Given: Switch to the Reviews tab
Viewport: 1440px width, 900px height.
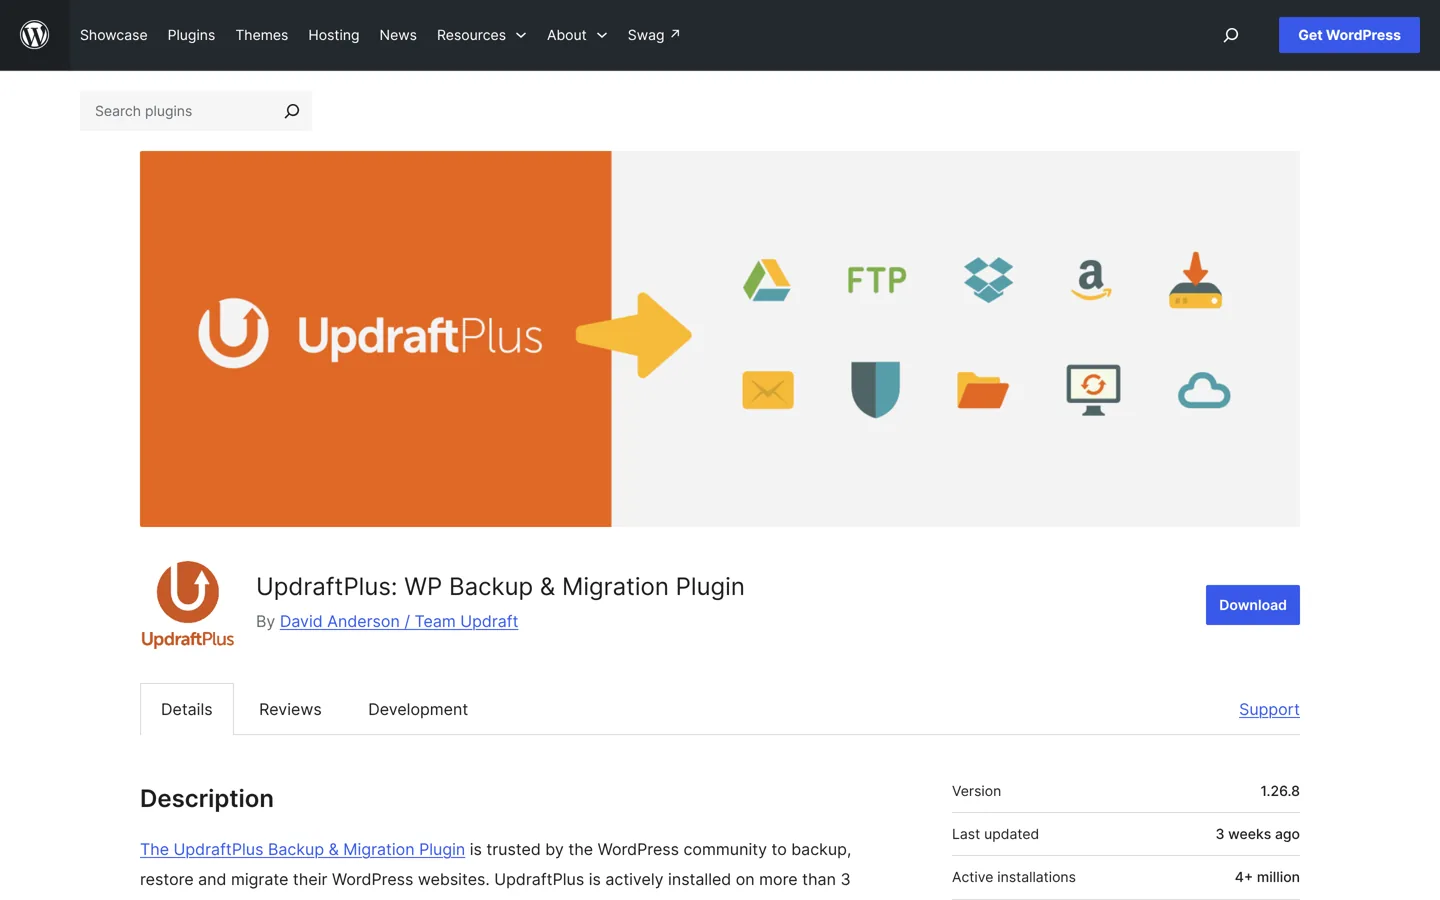Looking at the screenshot, I should (290, 709).
